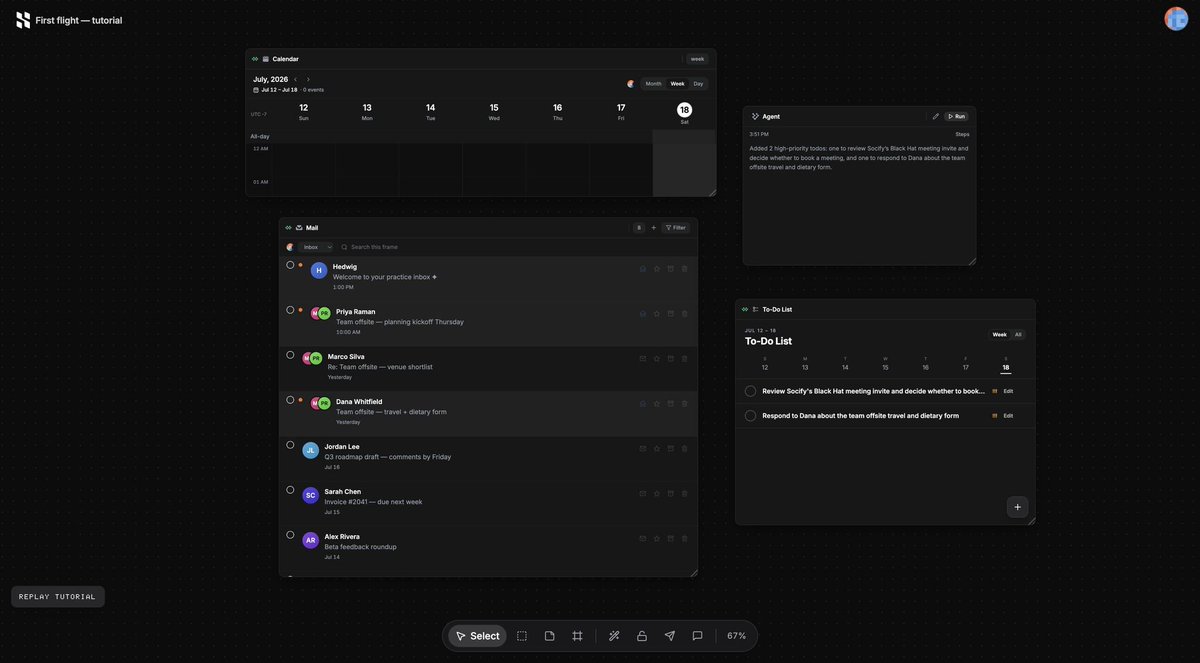Viewport: 1200px width, 663px height.
Task: Delete the Hedwig email with trash icon
Action: coord(685,268)
